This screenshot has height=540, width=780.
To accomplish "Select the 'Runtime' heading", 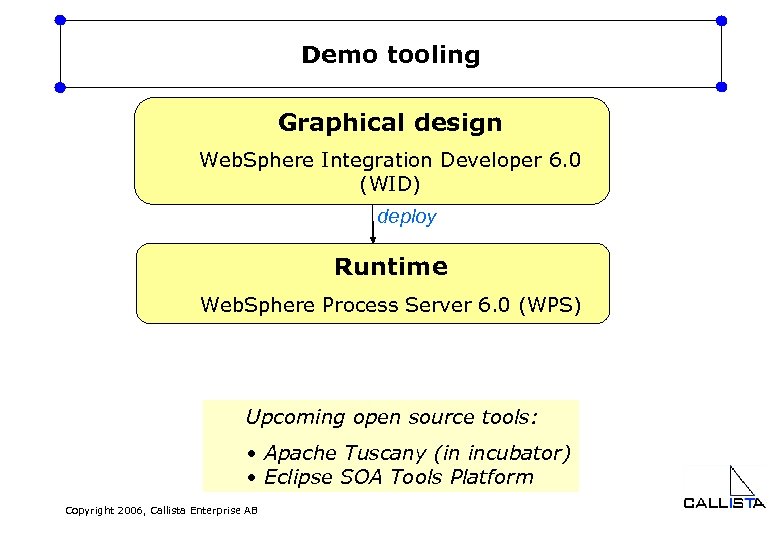I will click(391, 267).
